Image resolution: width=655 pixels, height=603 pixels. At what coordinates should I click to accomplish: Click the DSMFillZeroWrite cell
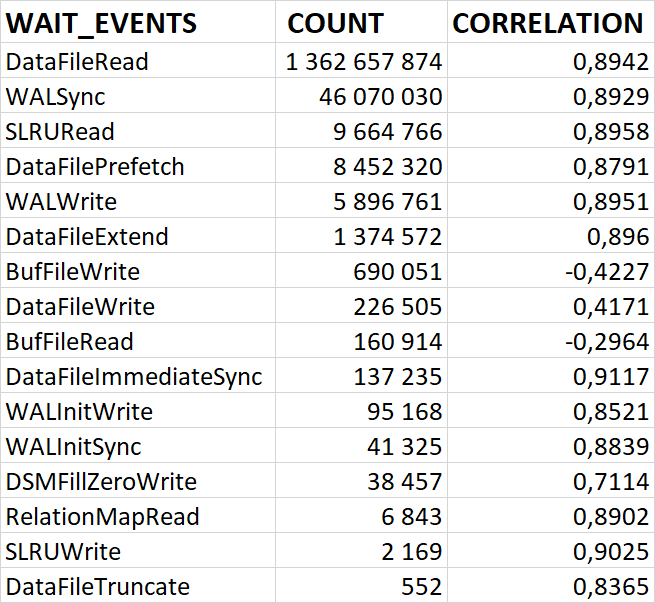tap(101, 482)
